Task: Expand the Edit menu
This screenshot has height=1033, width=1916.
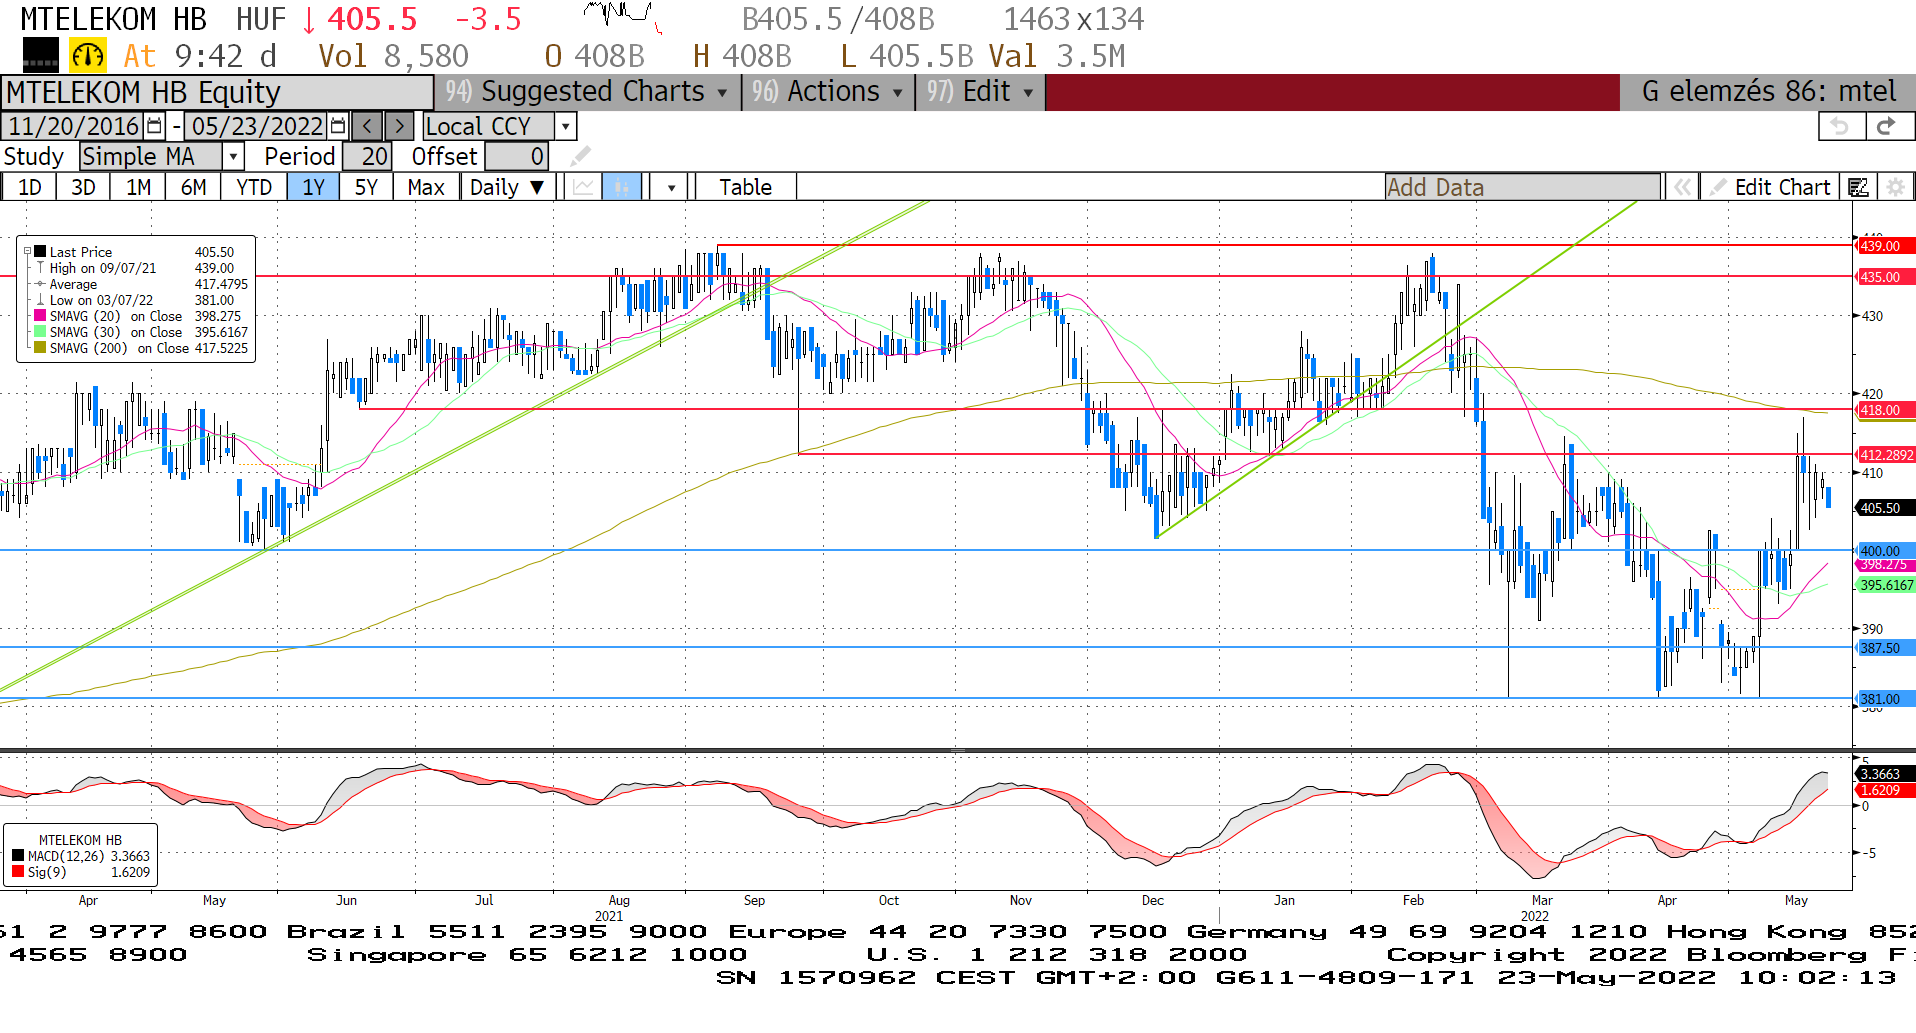Action: coord(981,92)
